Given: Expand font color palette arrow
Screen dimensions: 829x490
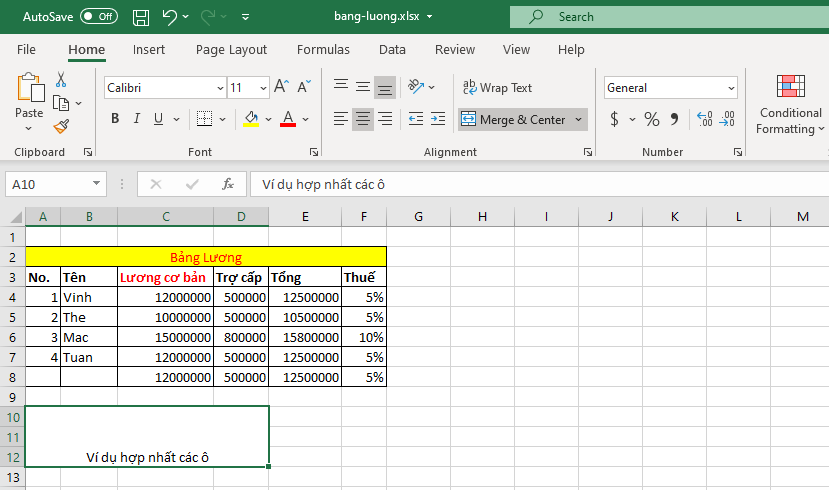Looking at the screenshot, I should point(306,119).
